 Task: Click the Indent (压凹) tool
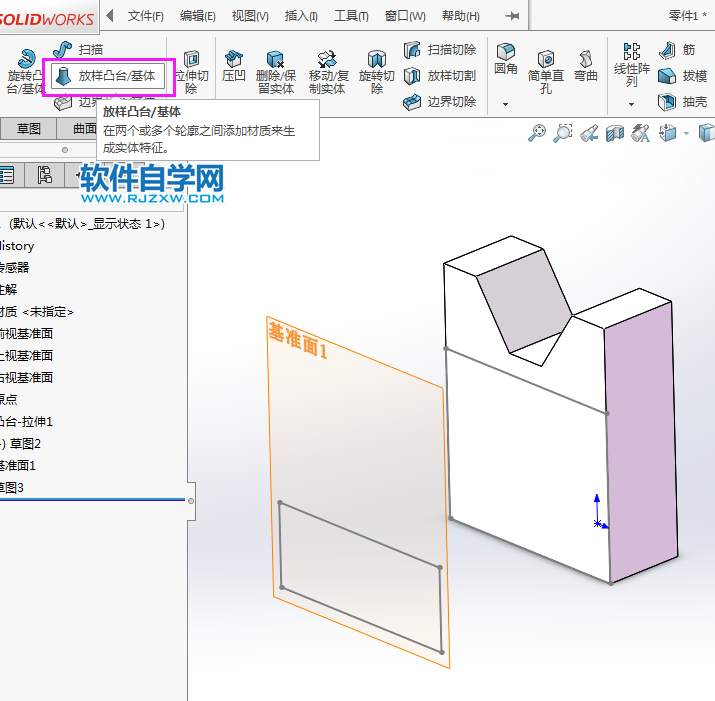[233, 67]
